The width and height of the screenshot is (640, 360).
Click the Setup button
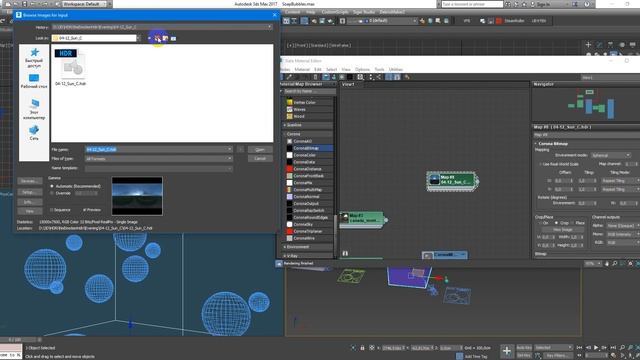(x=29, y=191)
